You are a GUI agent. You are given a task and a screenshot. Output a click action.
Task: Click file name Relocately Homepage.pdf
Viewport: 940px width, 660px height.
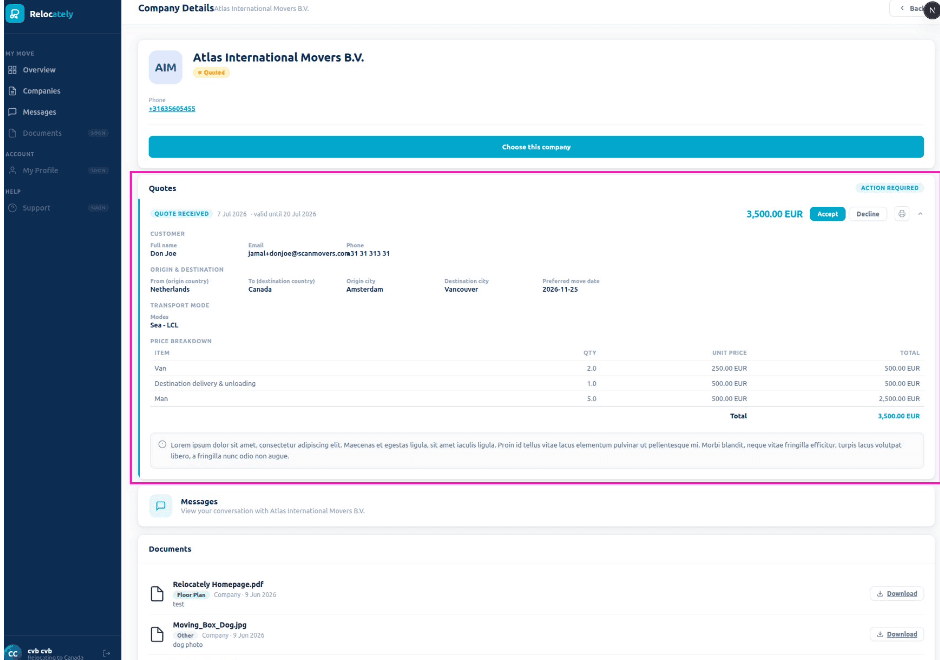click(218, 584)
